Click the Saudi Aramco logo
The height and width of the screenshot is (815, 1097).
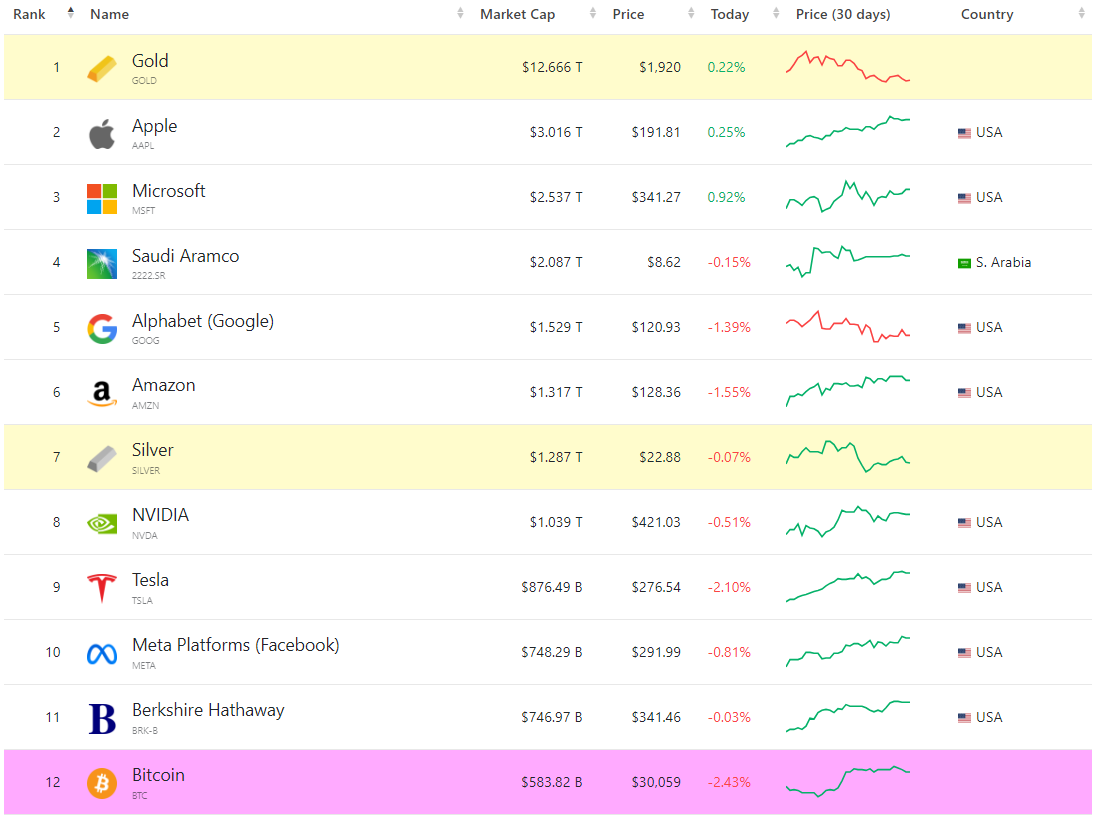point(101,263)
